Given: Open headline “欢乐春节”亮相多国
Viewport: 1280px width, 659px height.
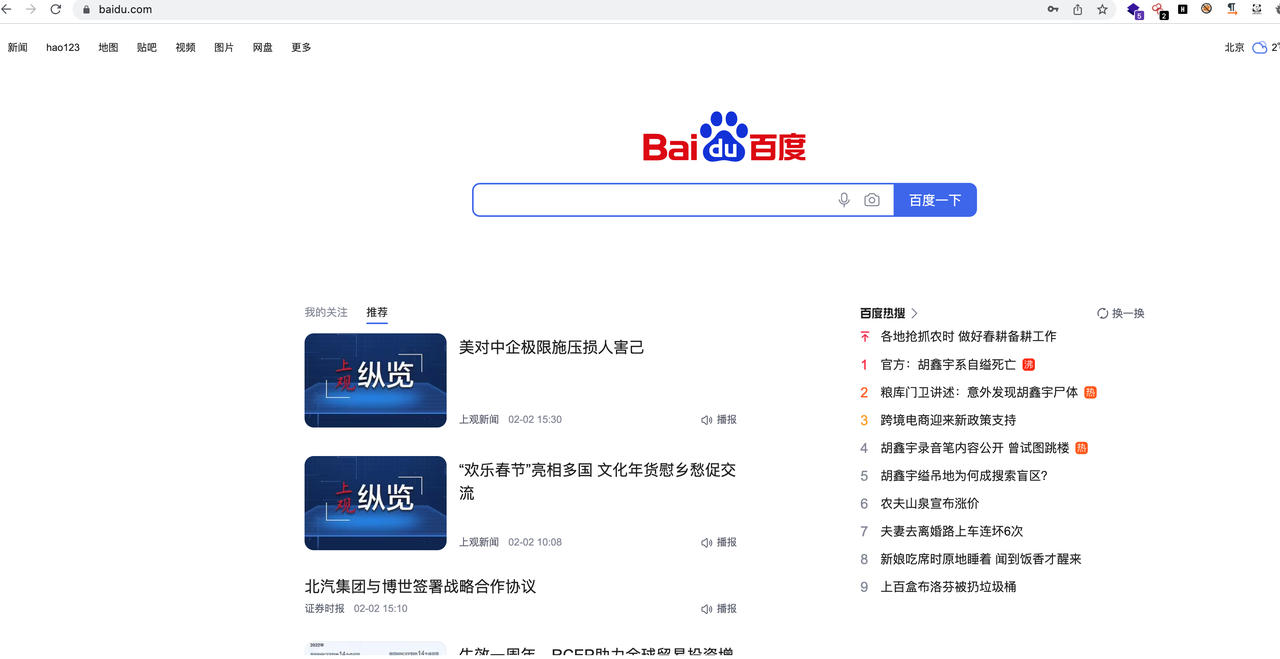Looking at the screenshot, I should (x=597, y=481).
